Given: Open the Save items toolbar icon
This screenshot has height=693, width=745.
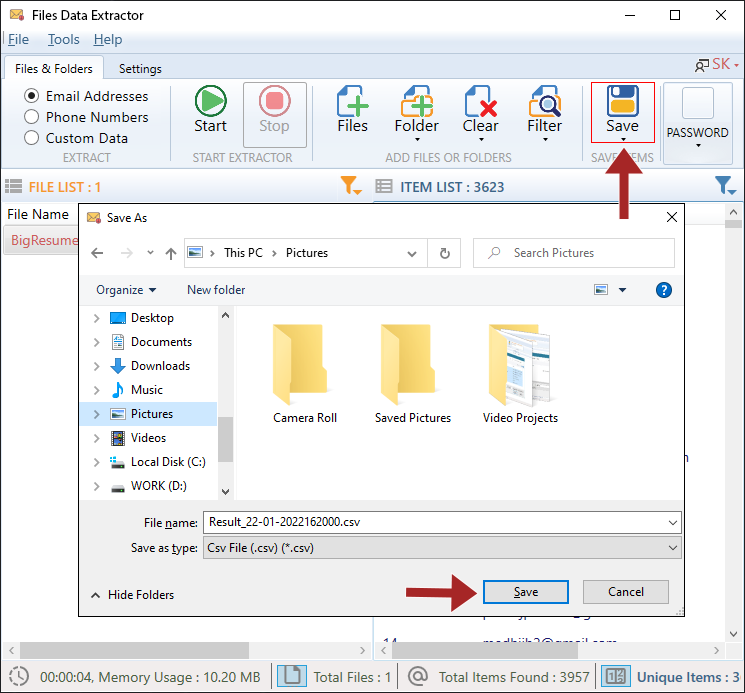Looking at the screenshot, I should (x=622, y=102).
